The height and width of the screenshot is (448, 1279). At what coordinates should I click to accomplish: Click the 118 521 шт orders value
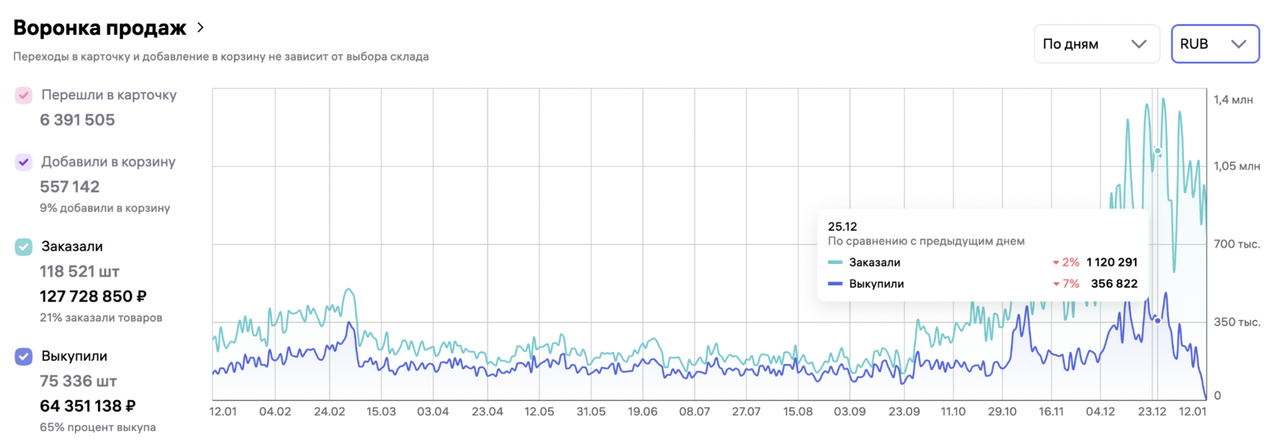pos(79,272)
